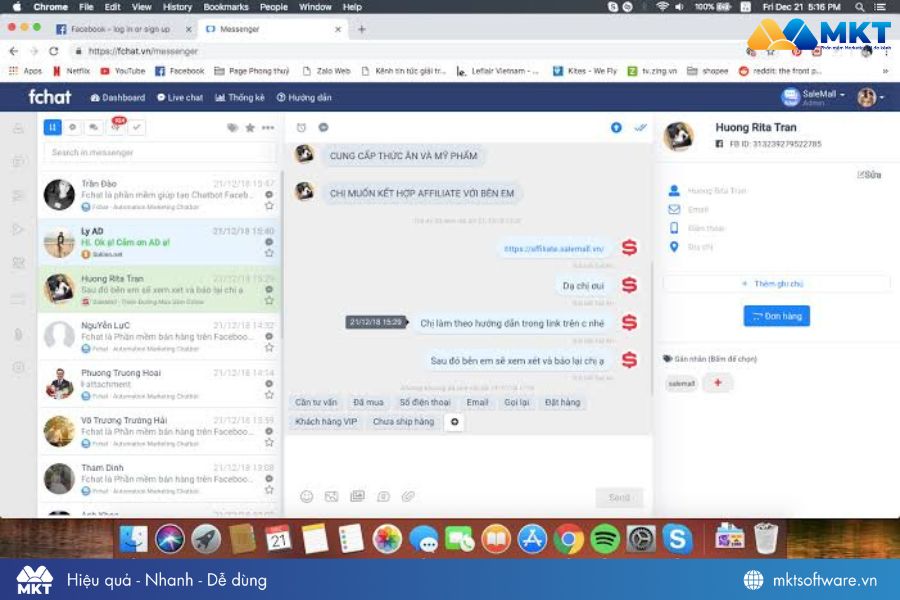Open the SaleMall page dropdown

pos(814,96)
